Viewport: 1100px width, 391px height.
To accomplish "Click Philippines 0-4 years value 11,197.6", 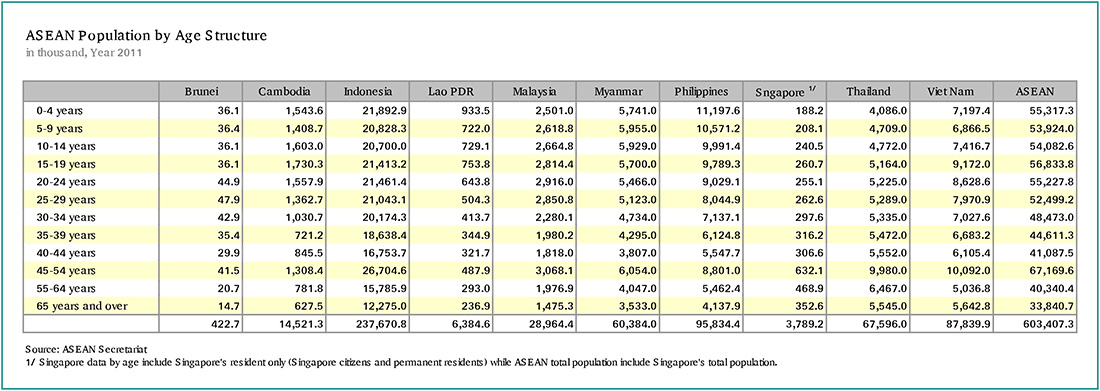I will click(719, 111).
